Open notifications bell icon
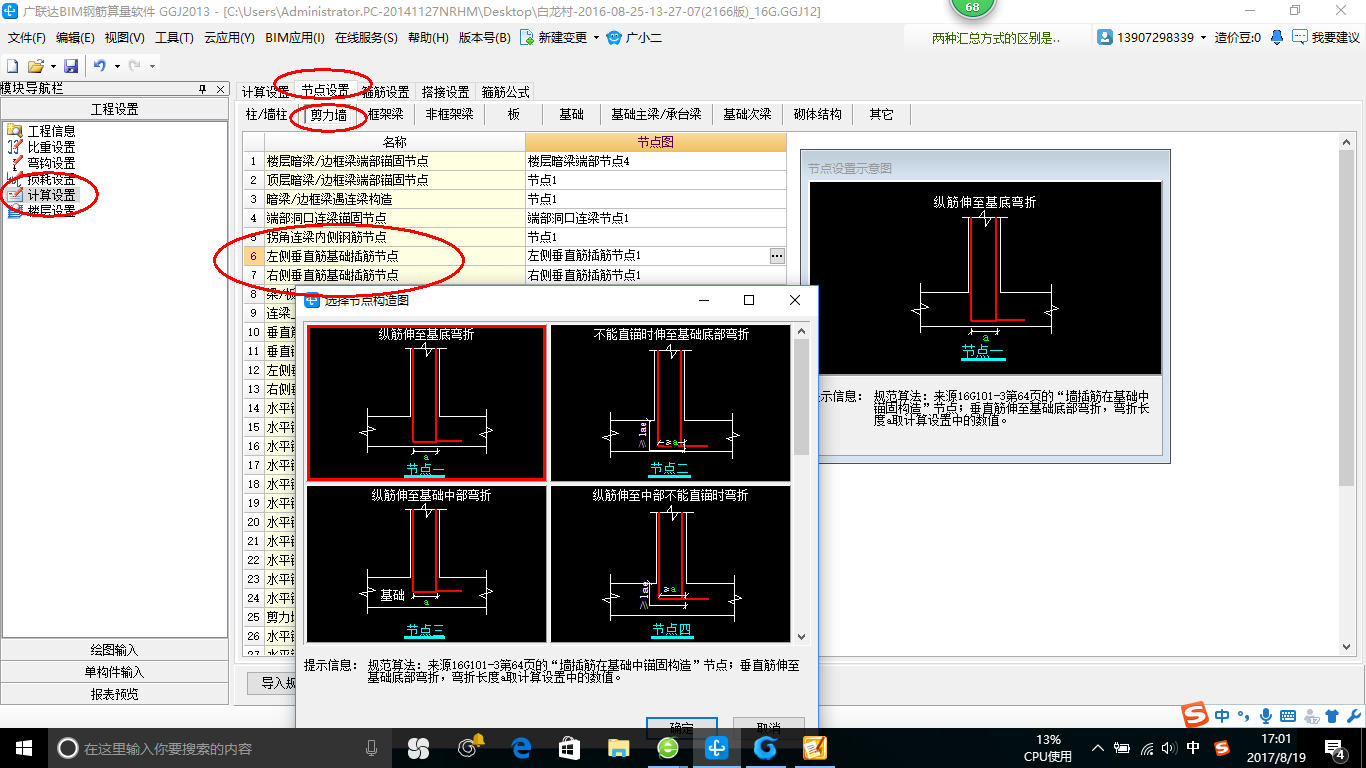This screenshot has height=768, width=1366. click(1277, 37)
